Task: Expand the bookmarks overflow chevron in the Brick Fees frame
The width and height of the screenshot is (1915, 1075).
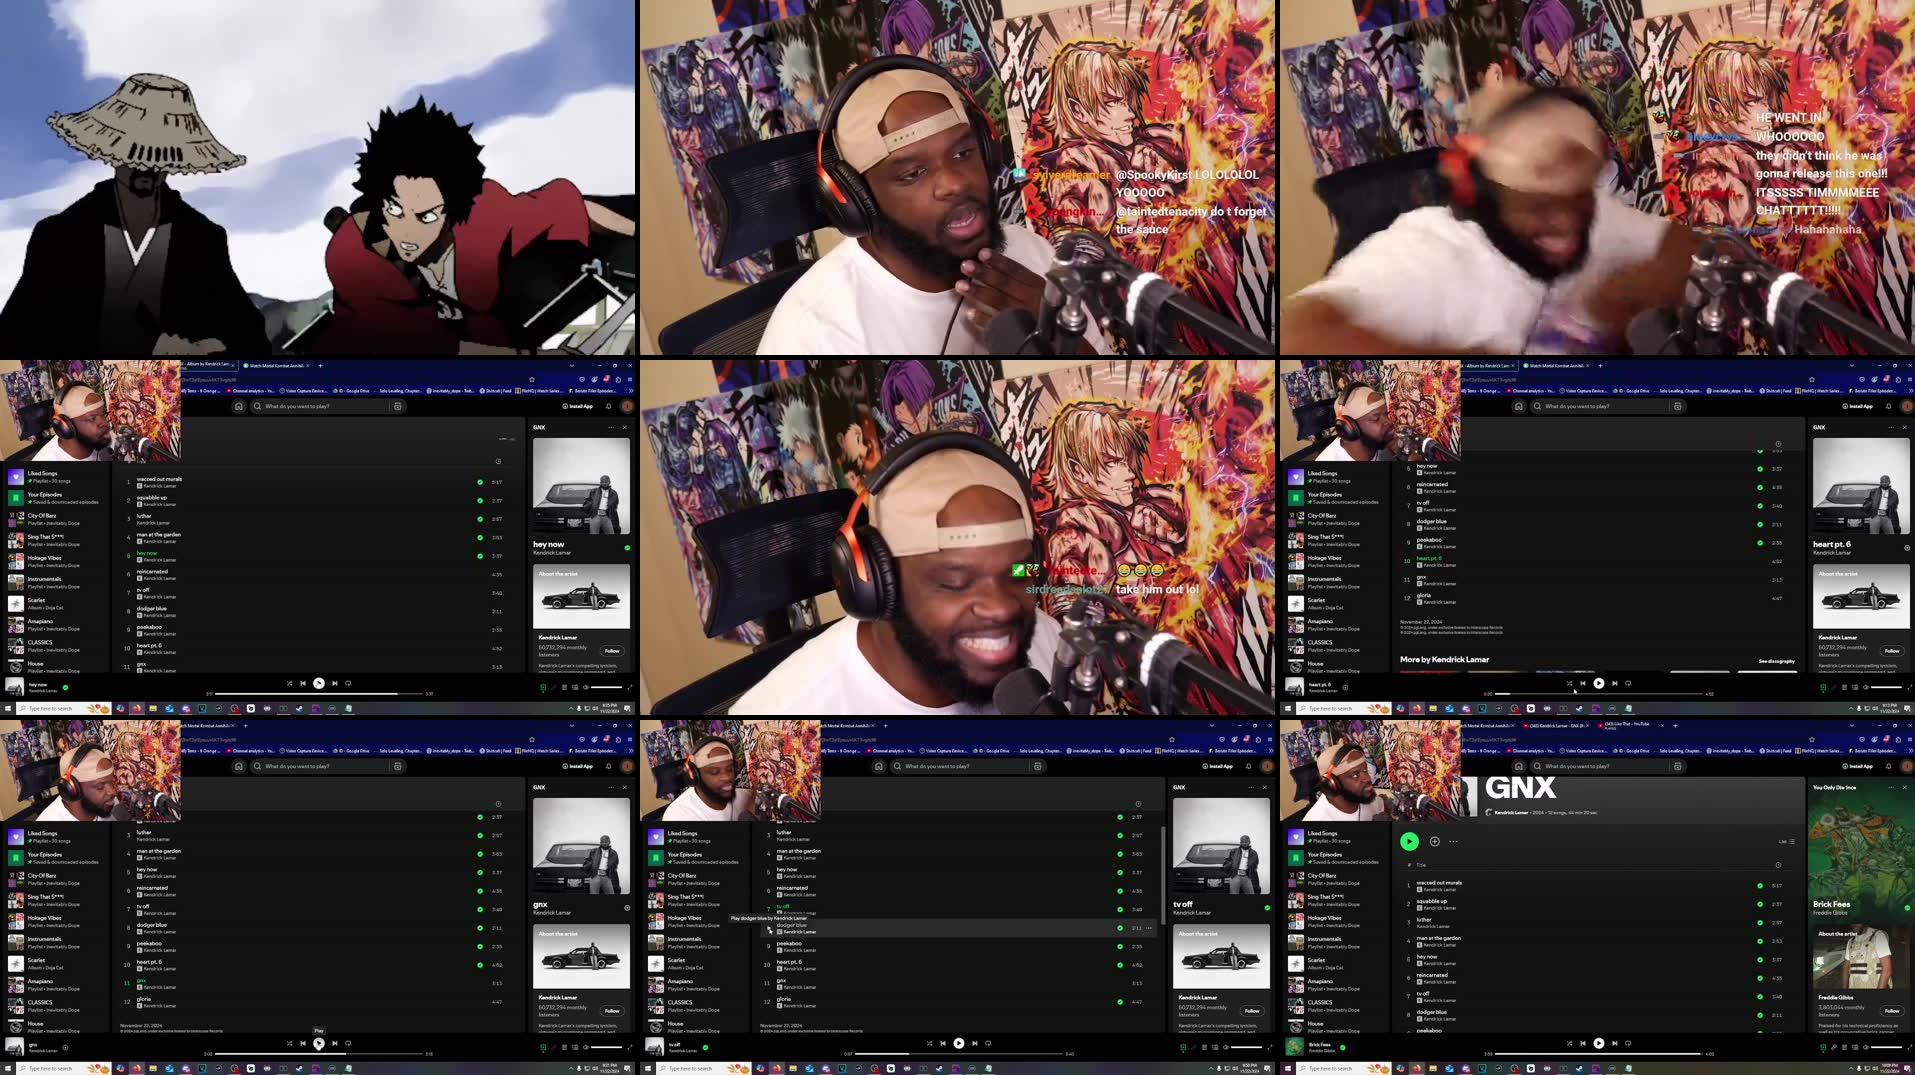Action: [x=1909, y=750]
